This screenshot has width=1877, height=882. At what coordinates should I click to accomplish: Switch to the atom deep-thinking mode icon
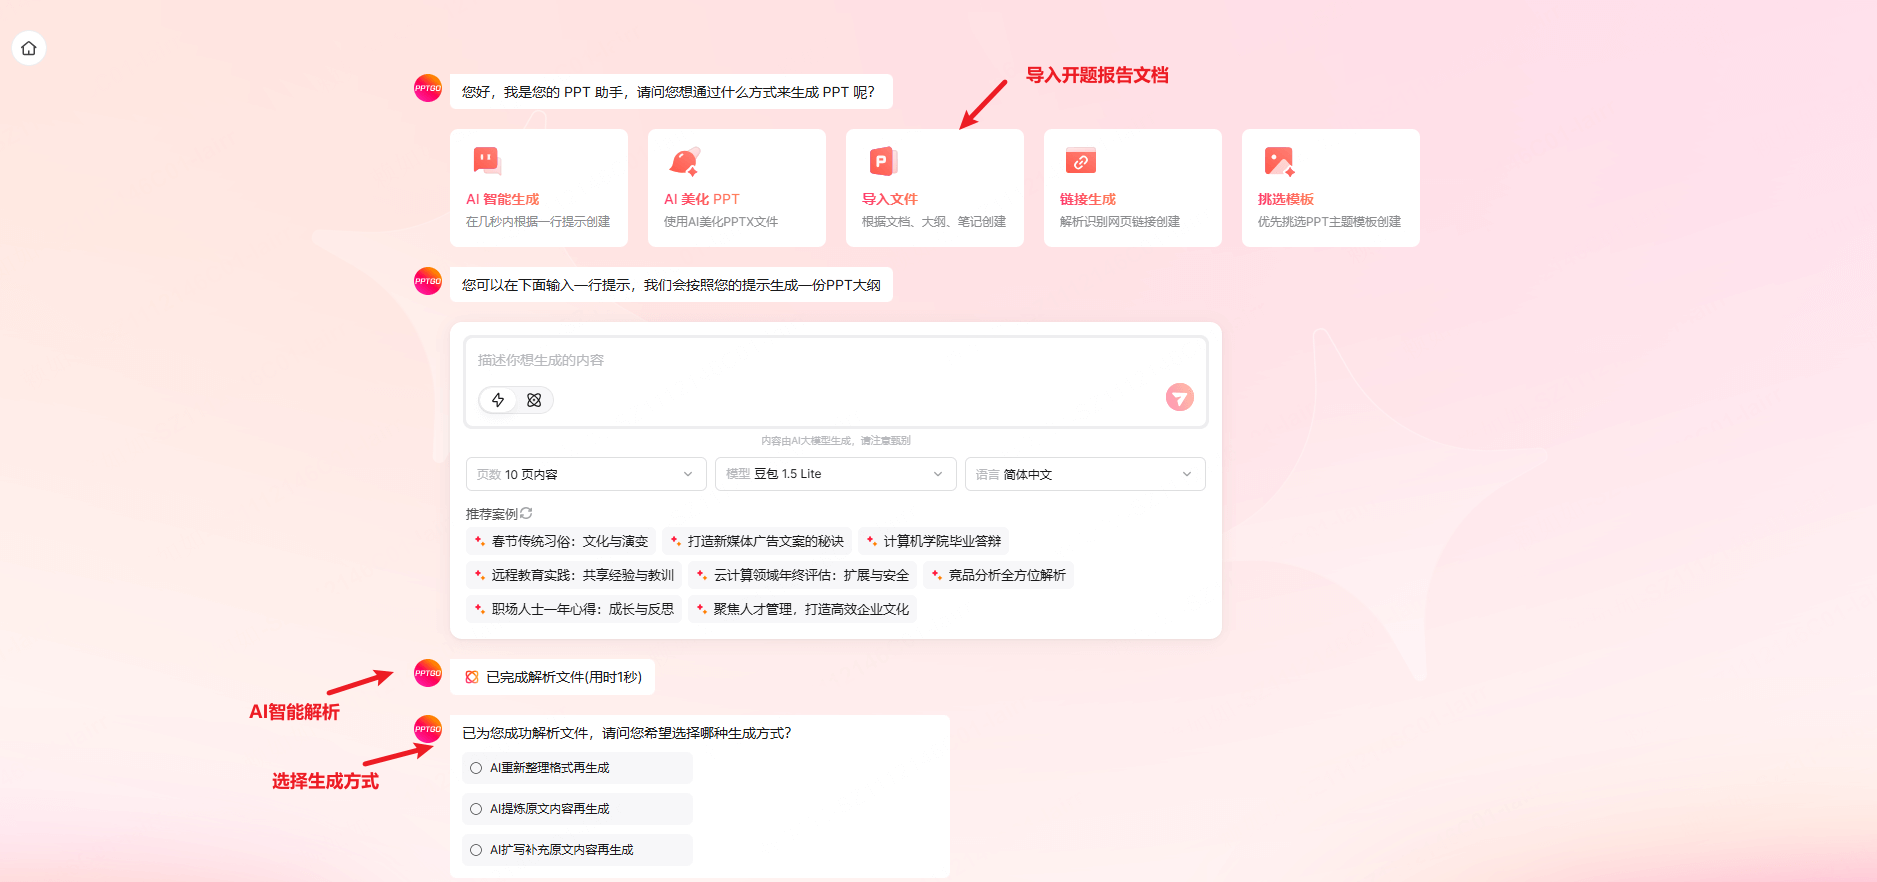point(534,400)
